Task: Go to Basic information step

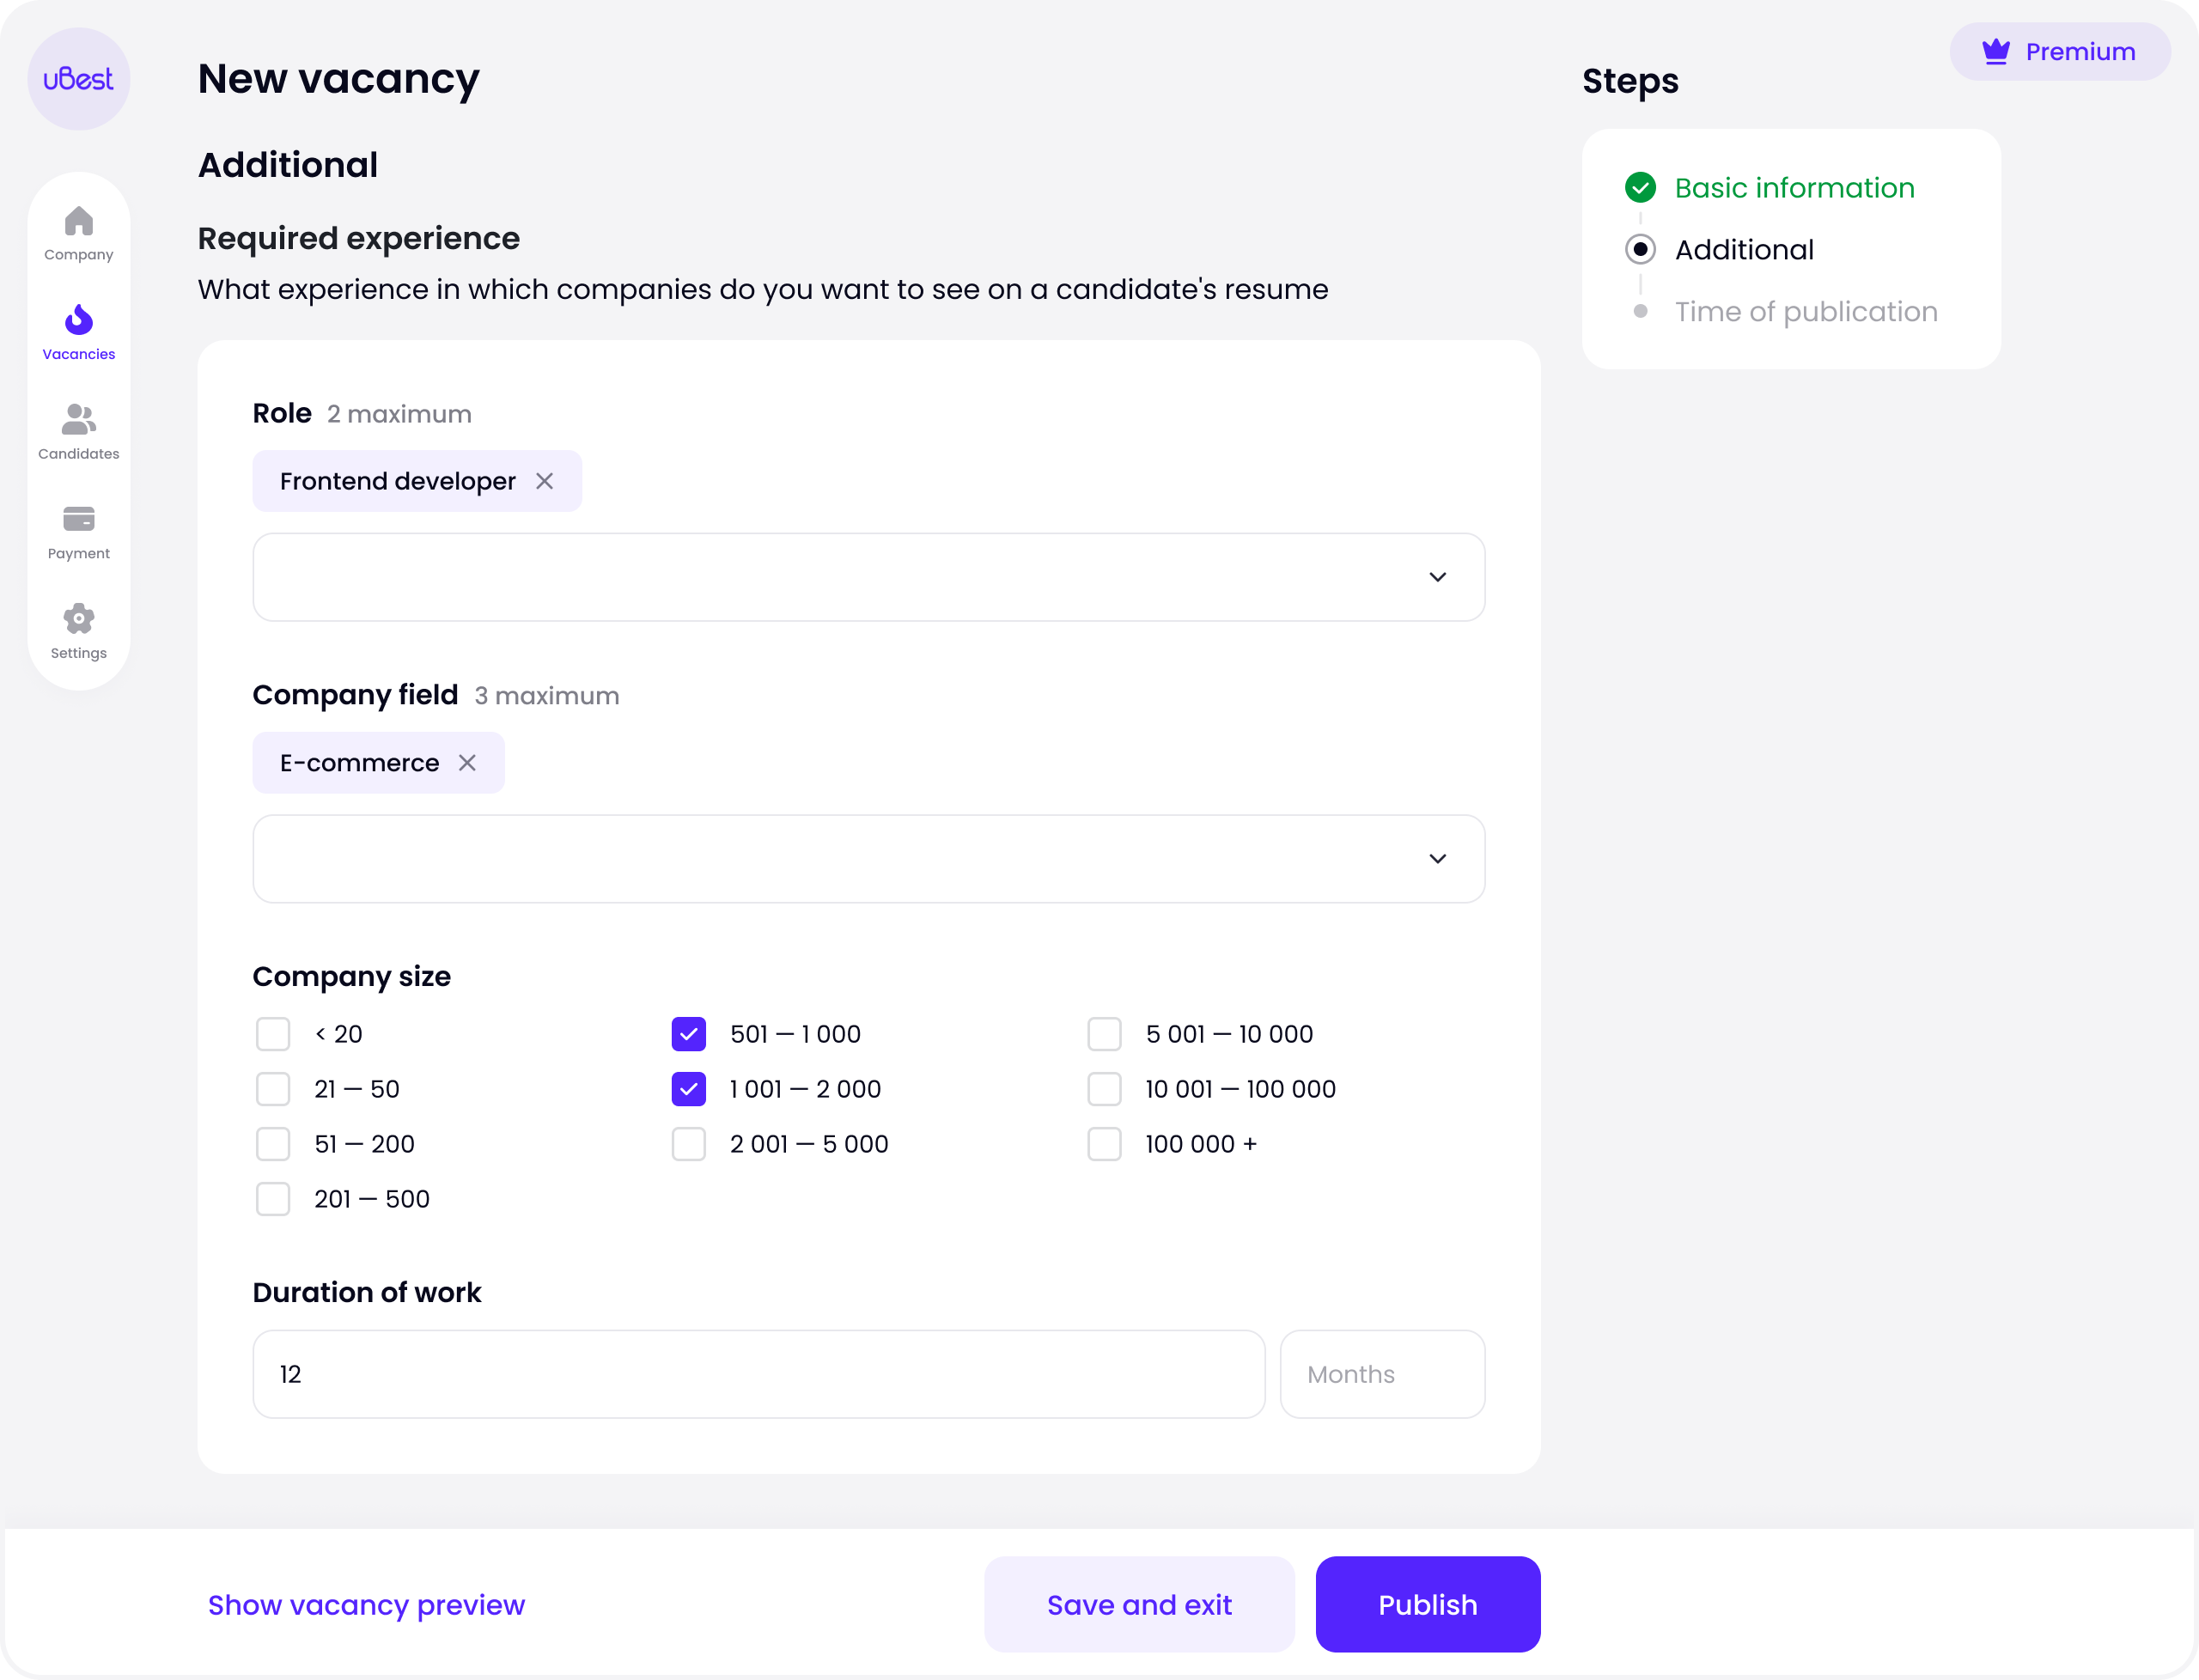Action: point(1794,188)
